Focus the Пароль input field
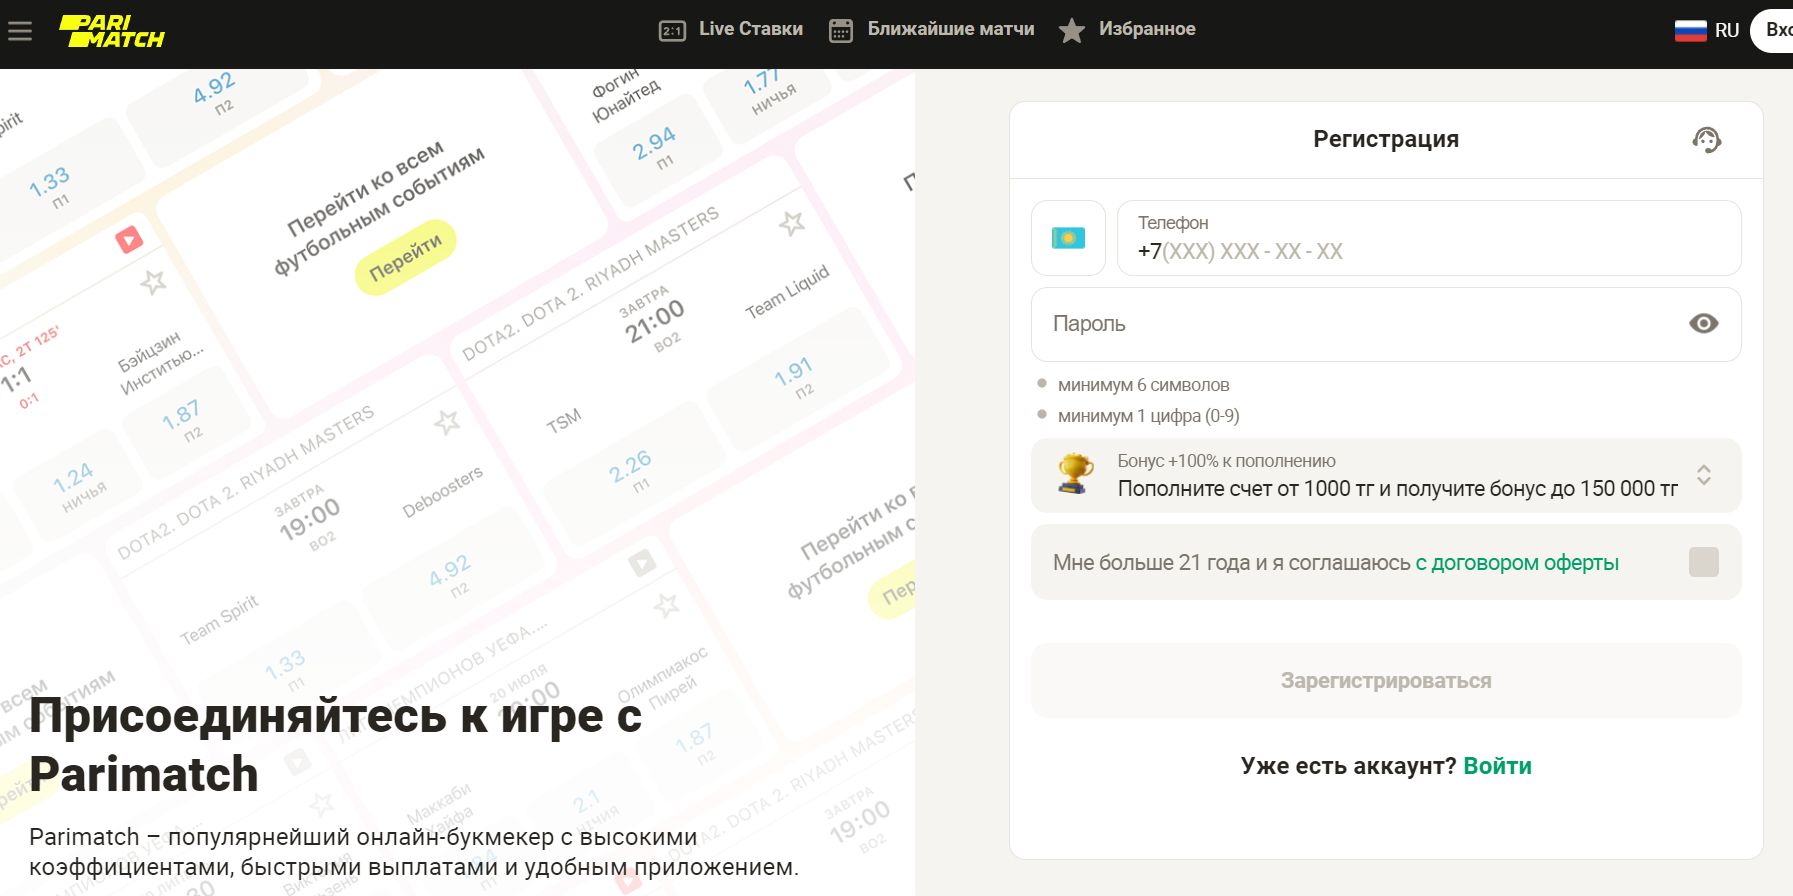Screen dimensions: 1793x896 1386,324
